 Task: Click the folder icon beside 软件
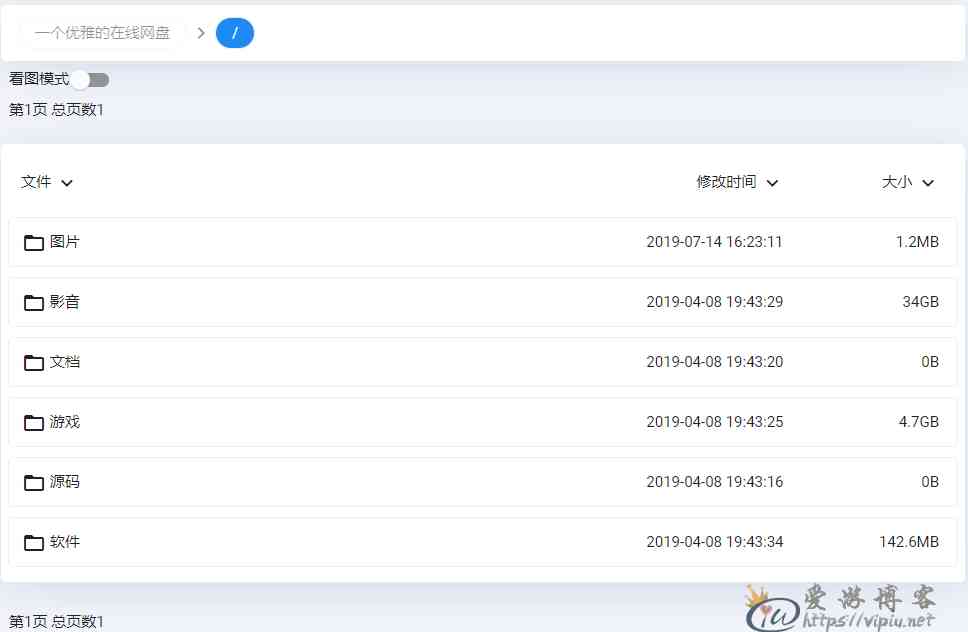(34, 542)
